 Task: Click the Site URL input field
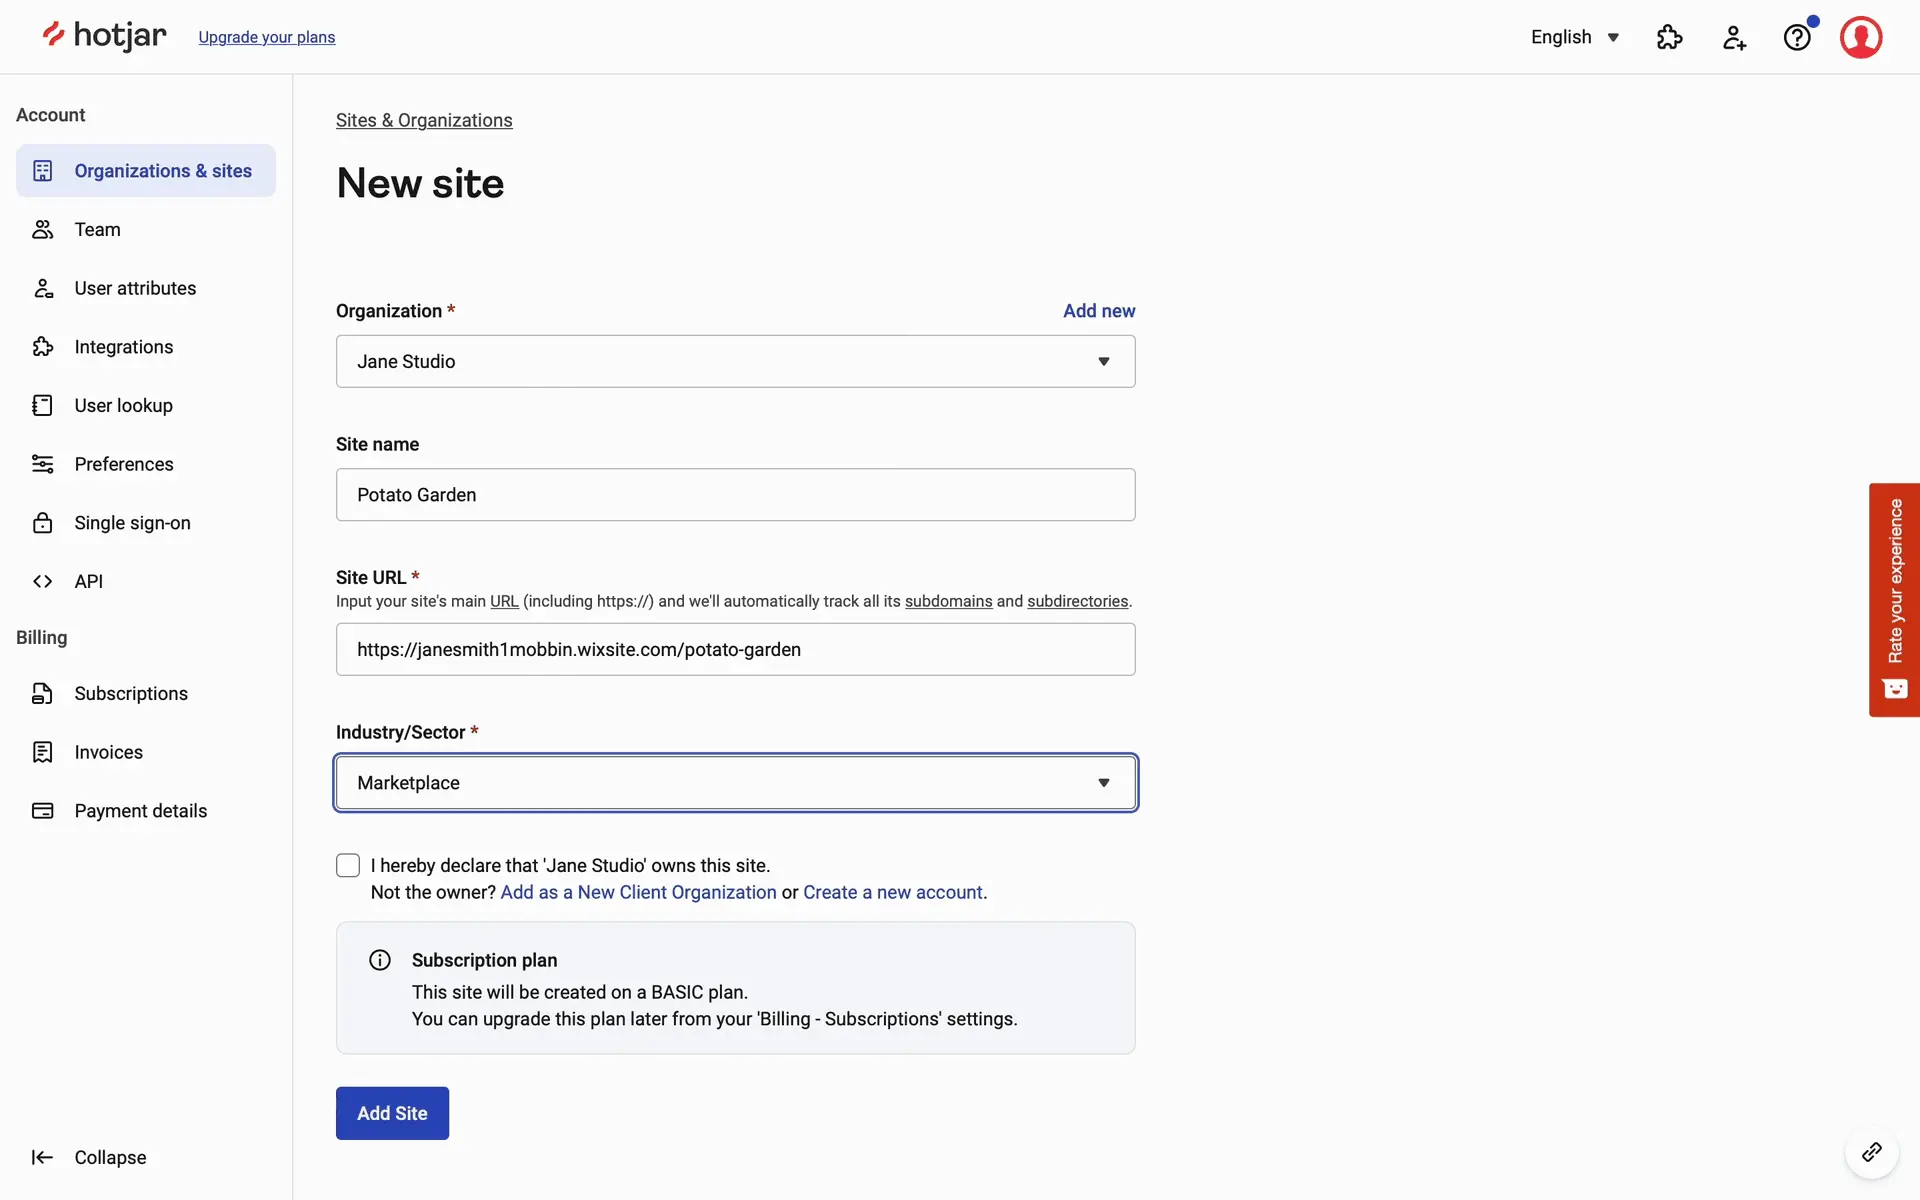(735, 649)
